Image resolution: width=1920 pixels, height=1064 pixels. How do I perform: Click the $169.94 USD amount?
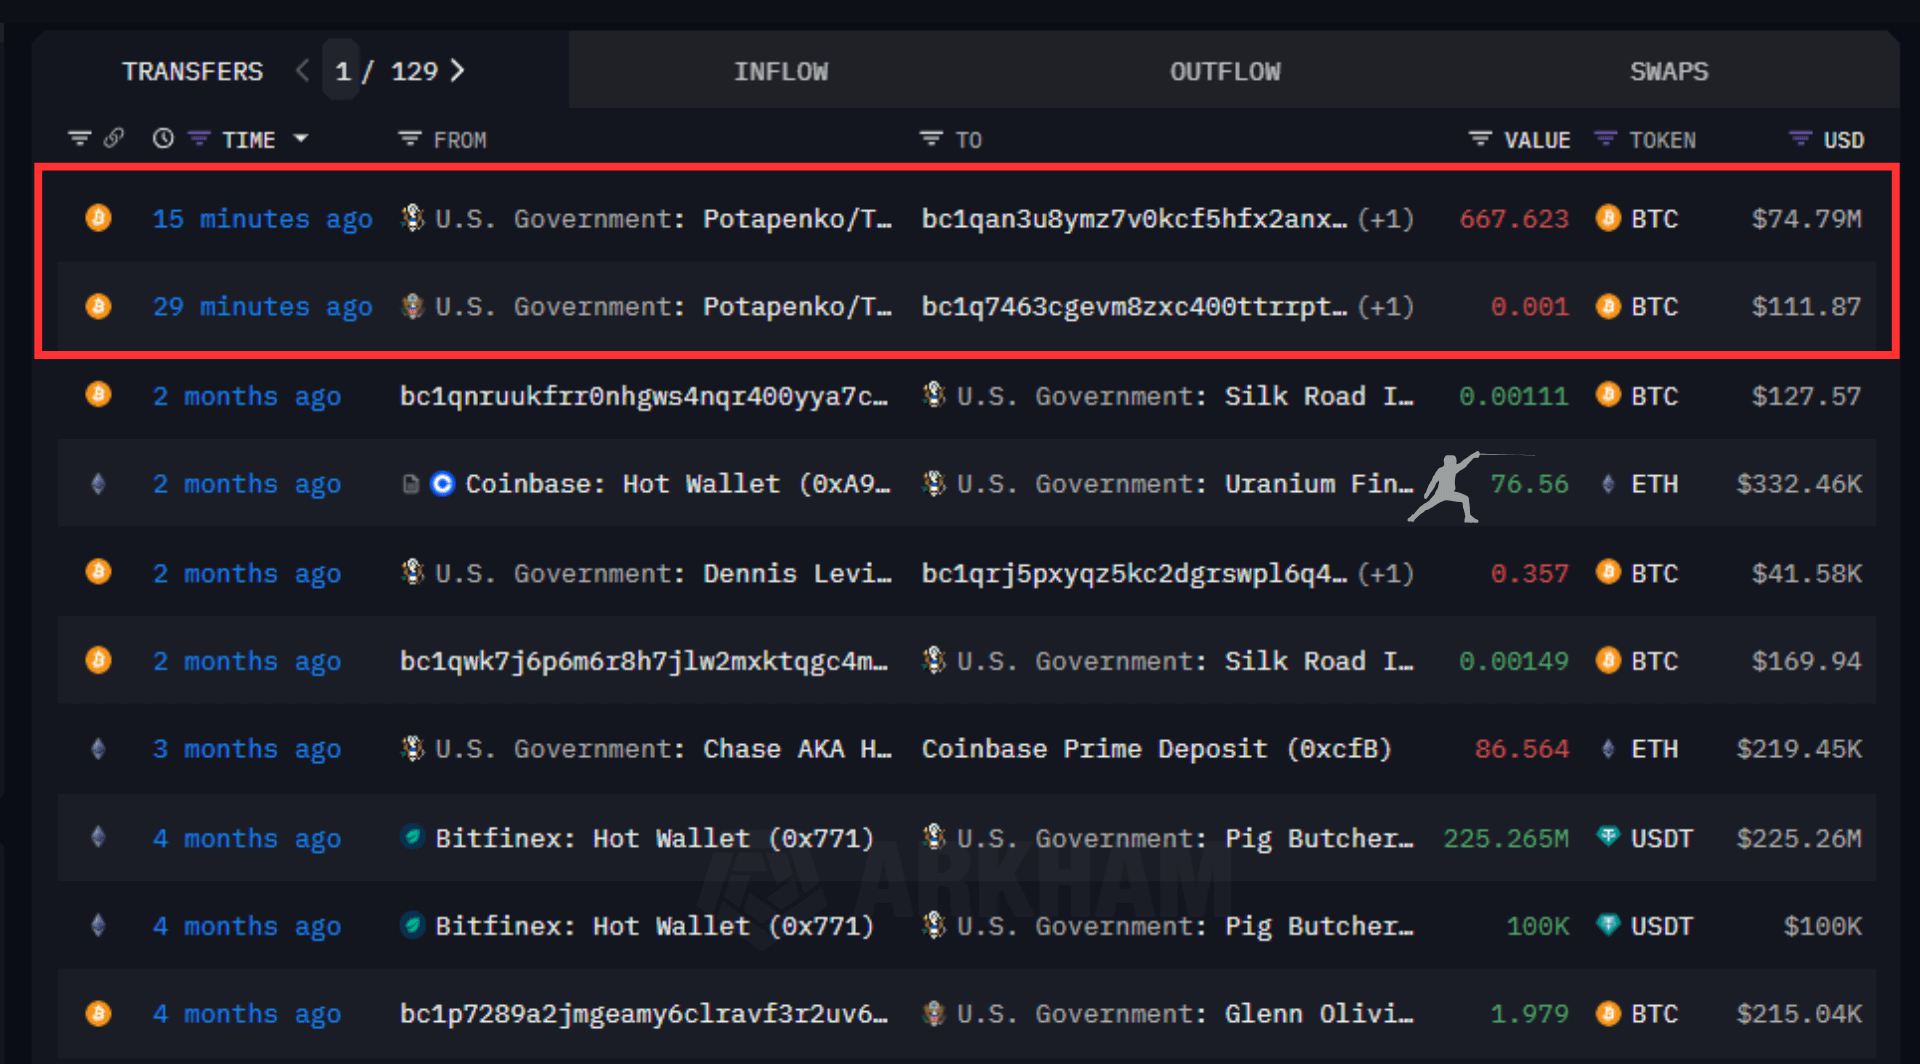tap(1806, 661)
